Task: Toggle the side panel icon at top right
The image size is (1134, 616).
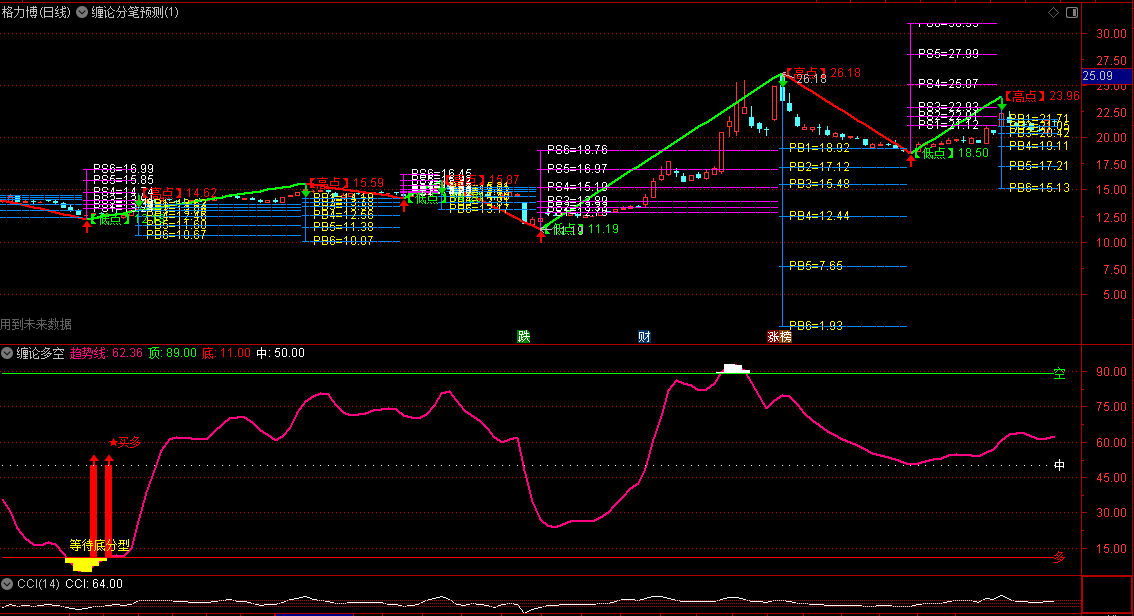Action: pos(1071,13)
